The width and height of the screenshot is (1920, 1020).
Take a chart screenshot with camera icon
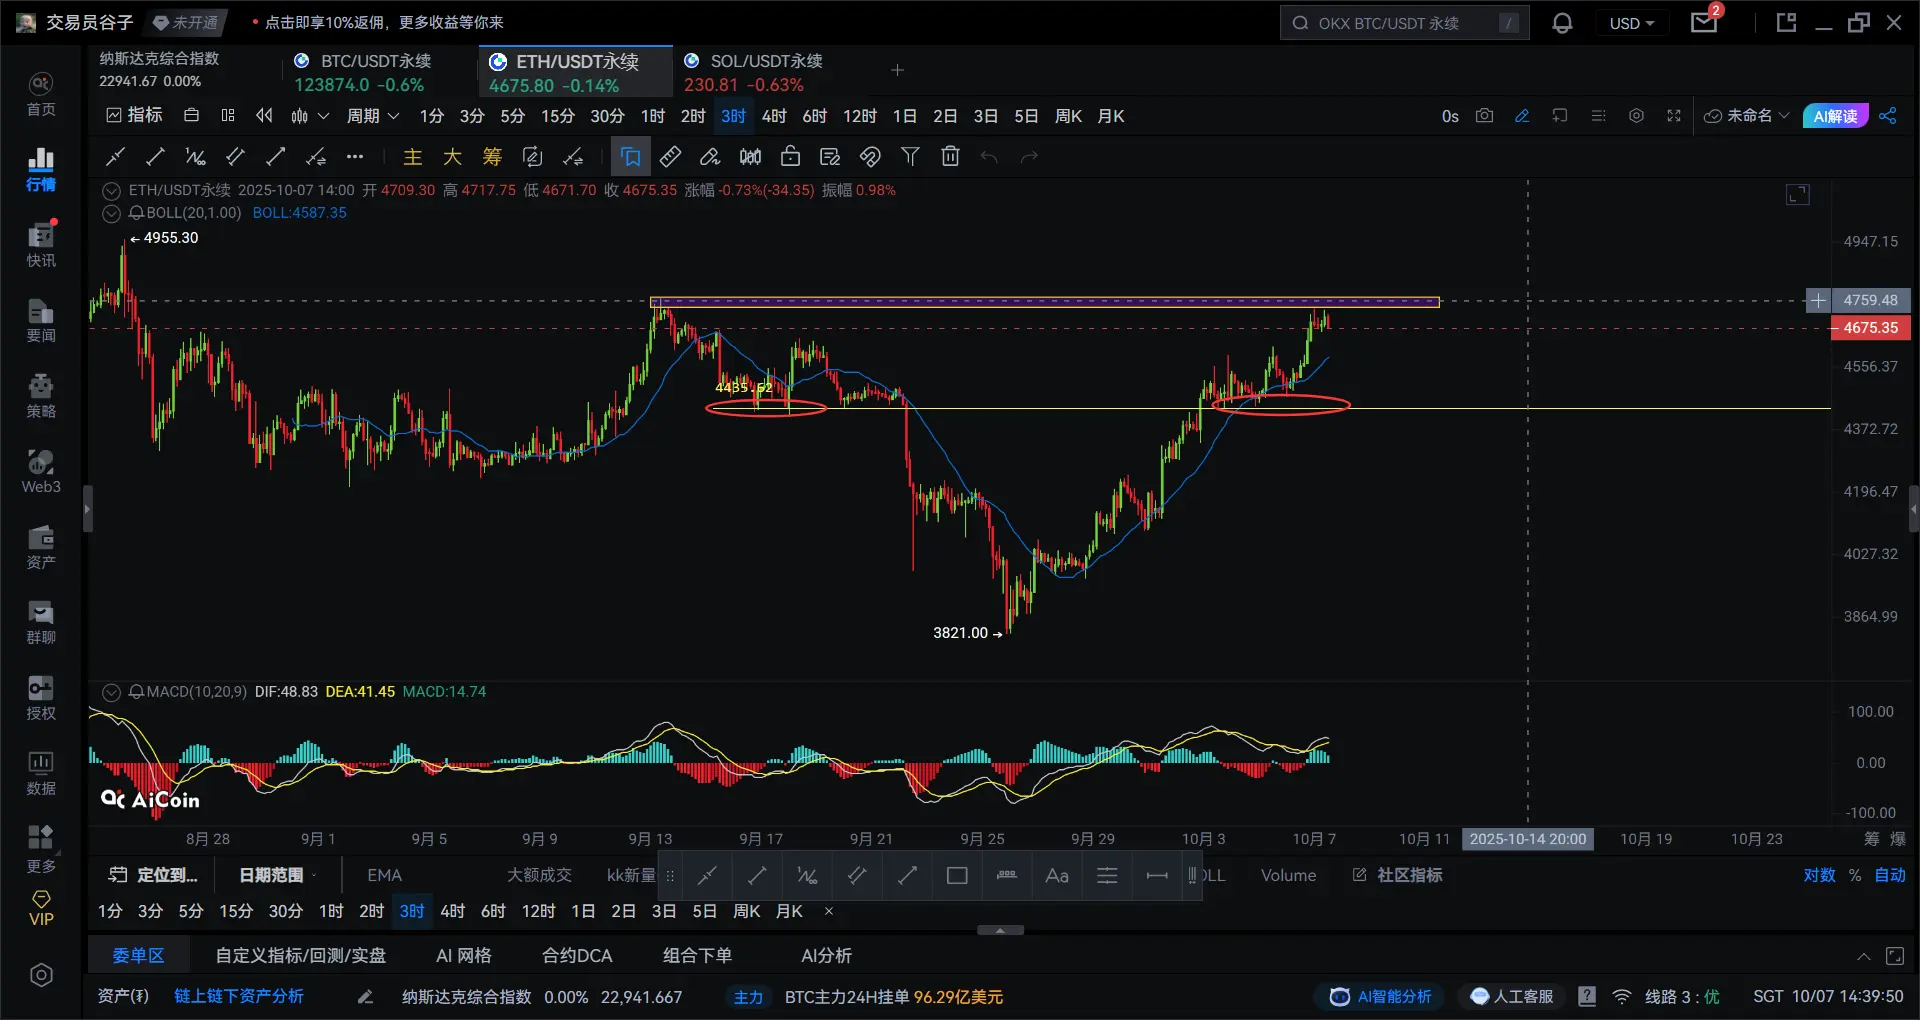pos(1485,116)
